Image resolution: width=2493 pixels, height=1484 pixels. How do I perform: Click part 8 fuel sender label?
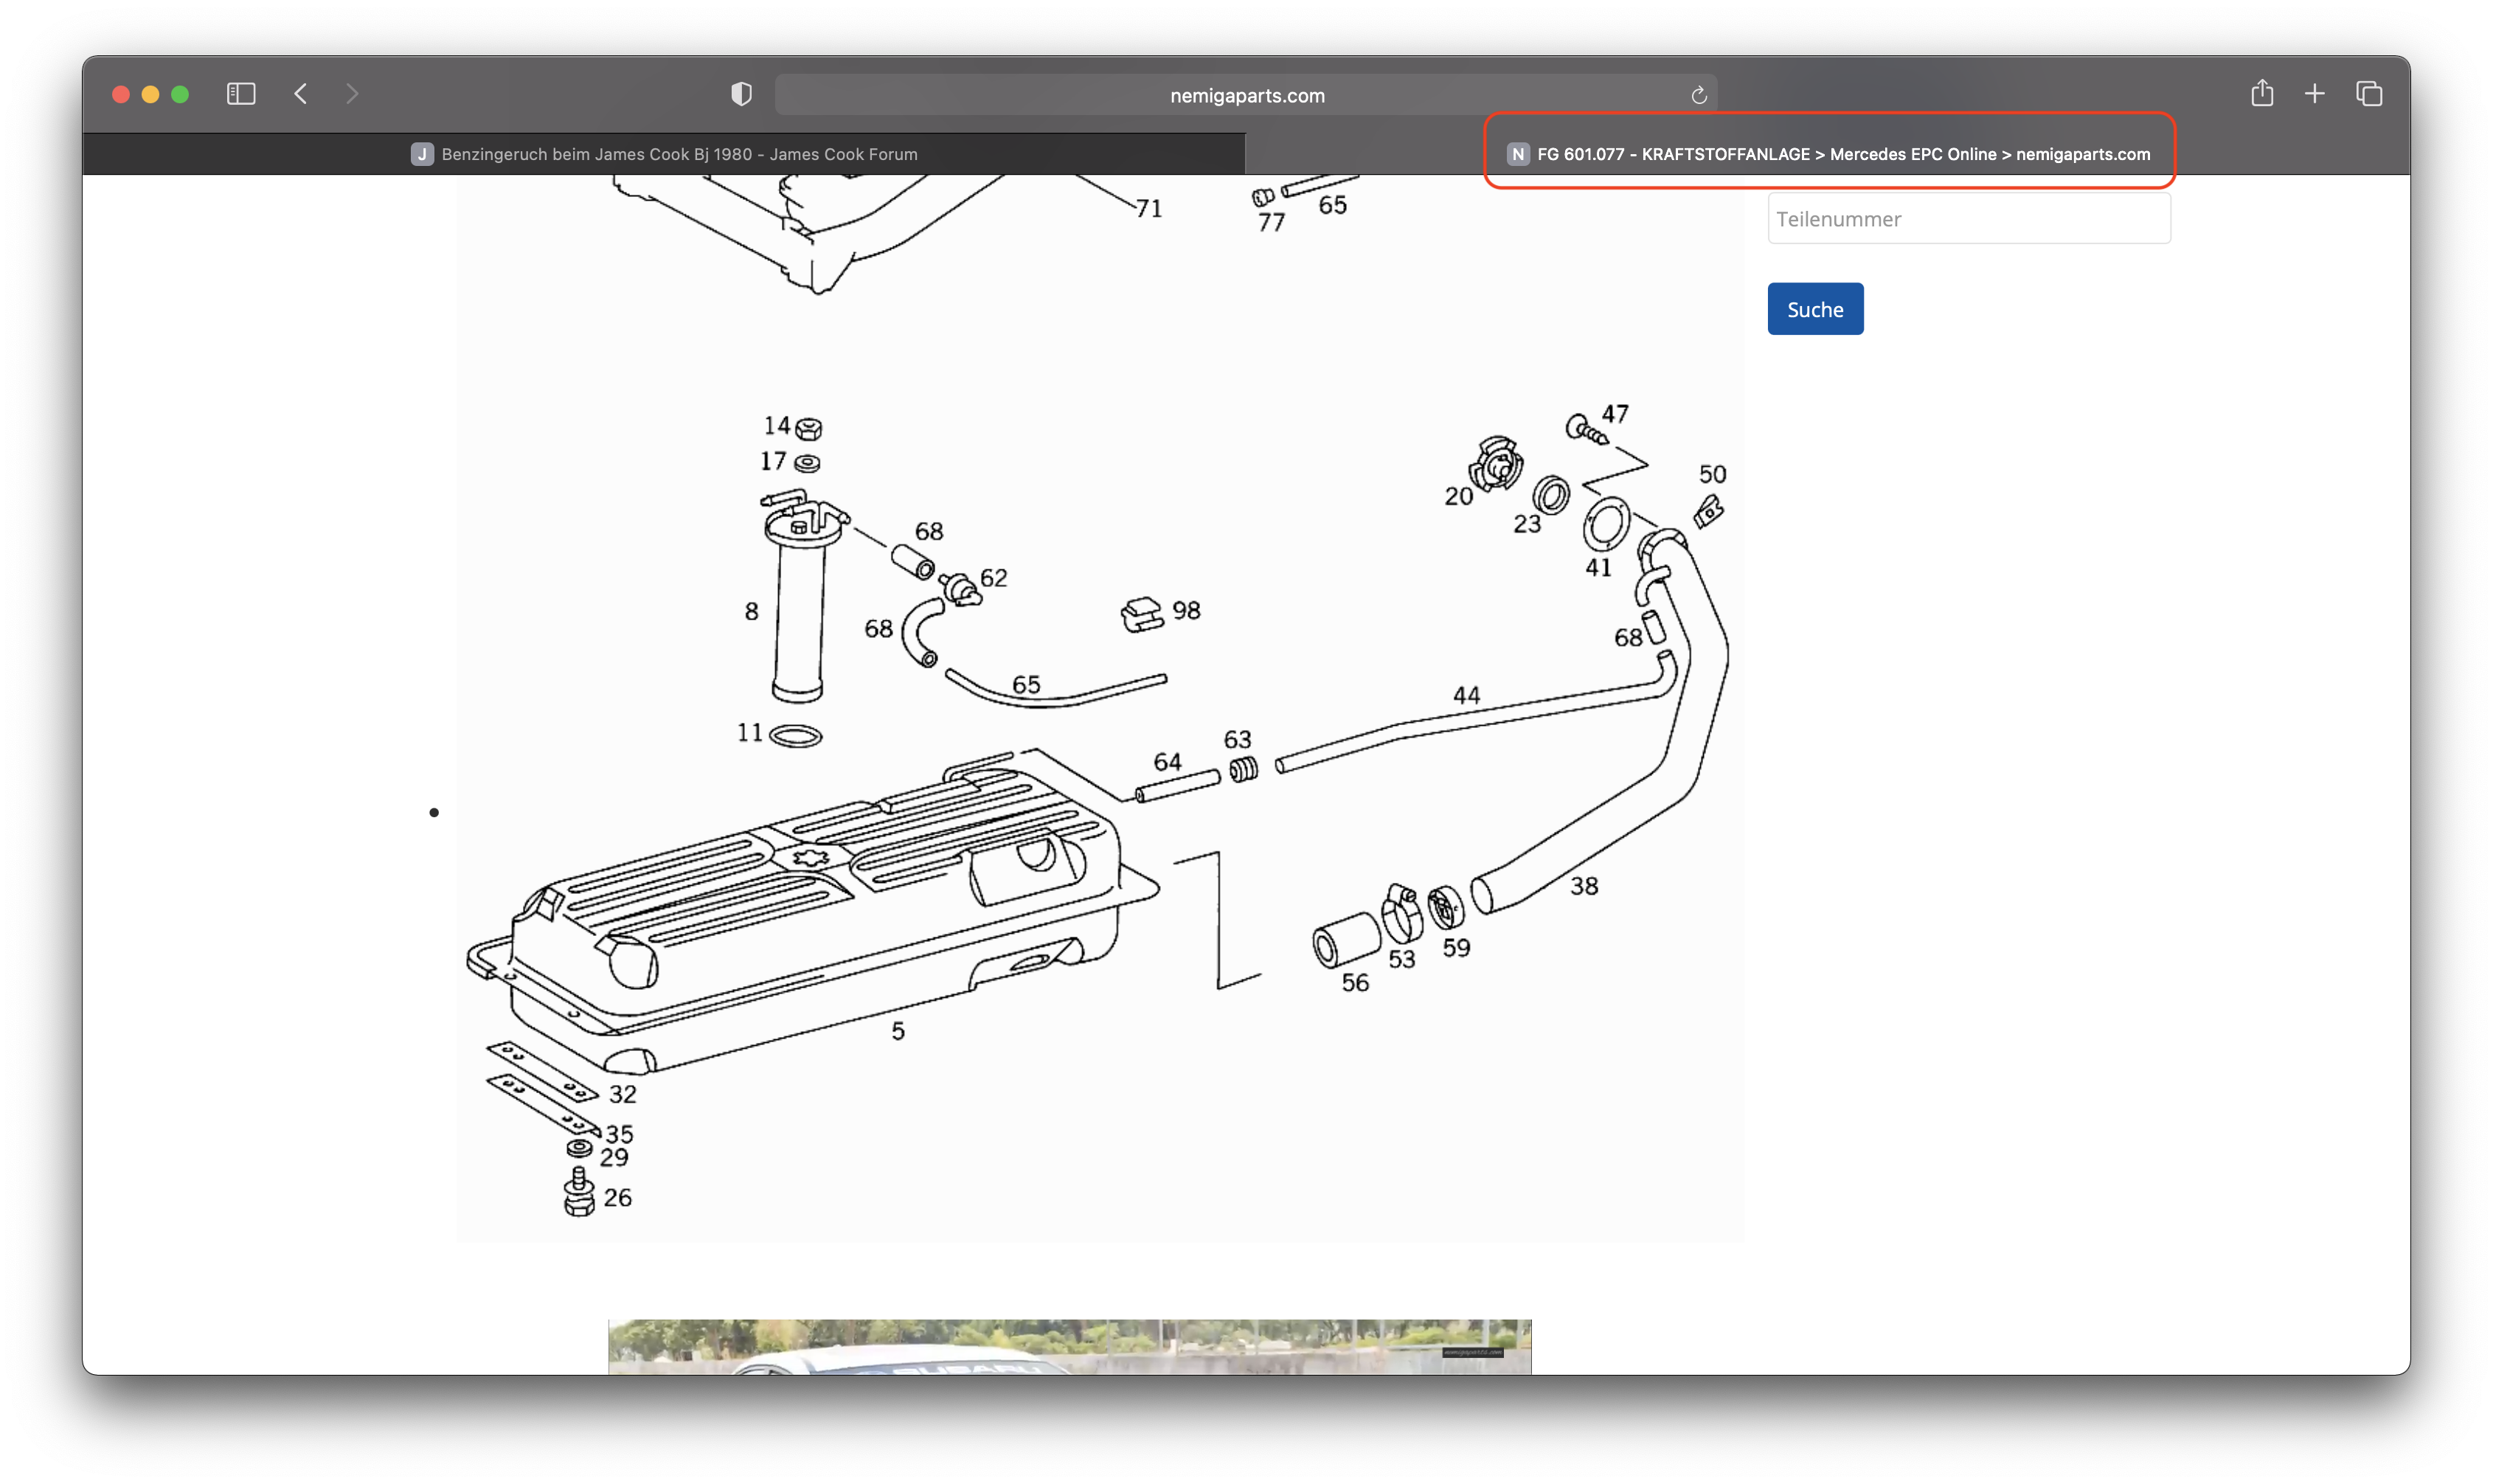coord(751,612)
